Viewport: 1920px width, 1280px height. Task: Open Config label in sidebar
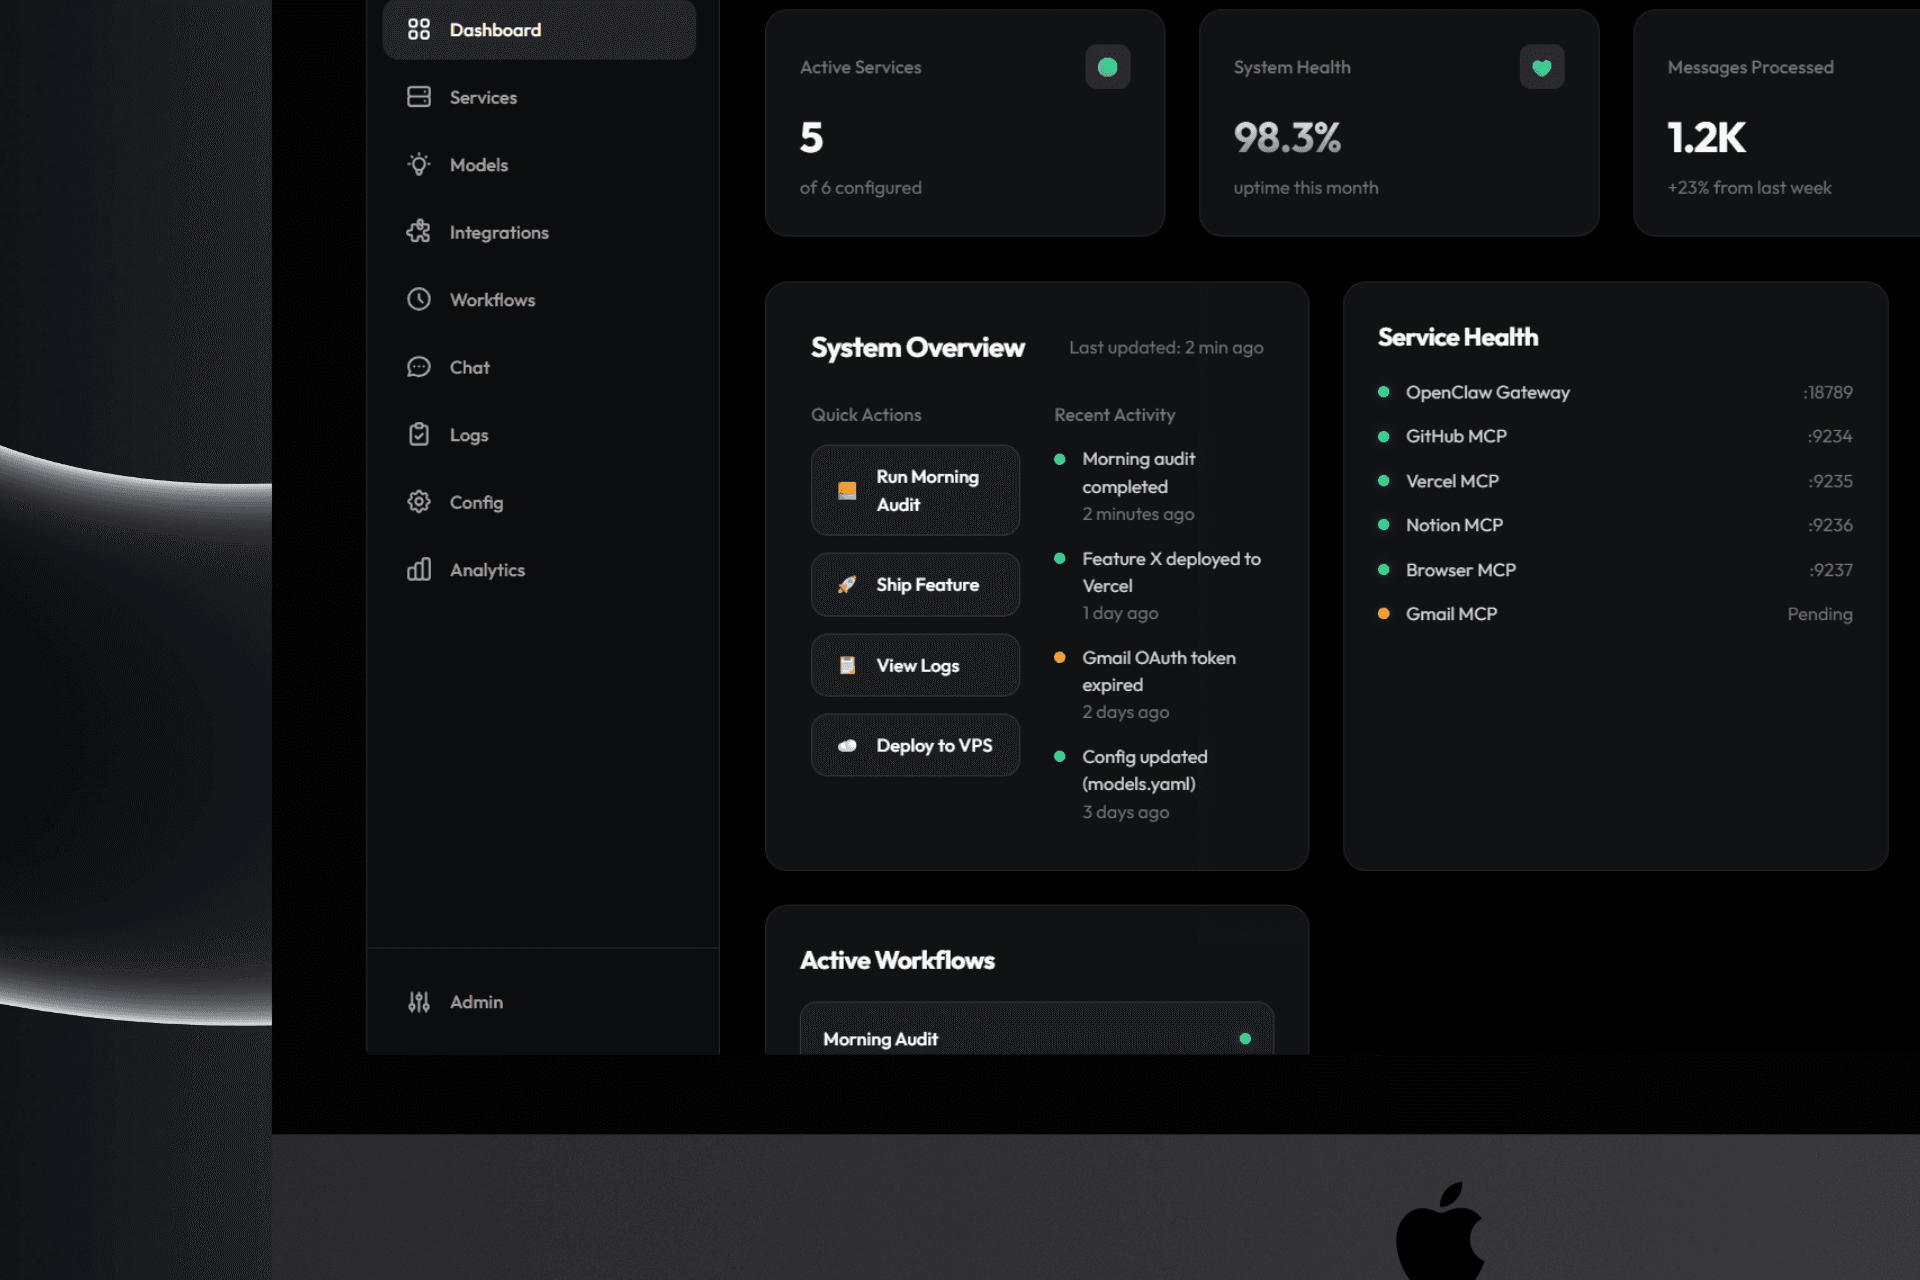(x=476, y=503)
